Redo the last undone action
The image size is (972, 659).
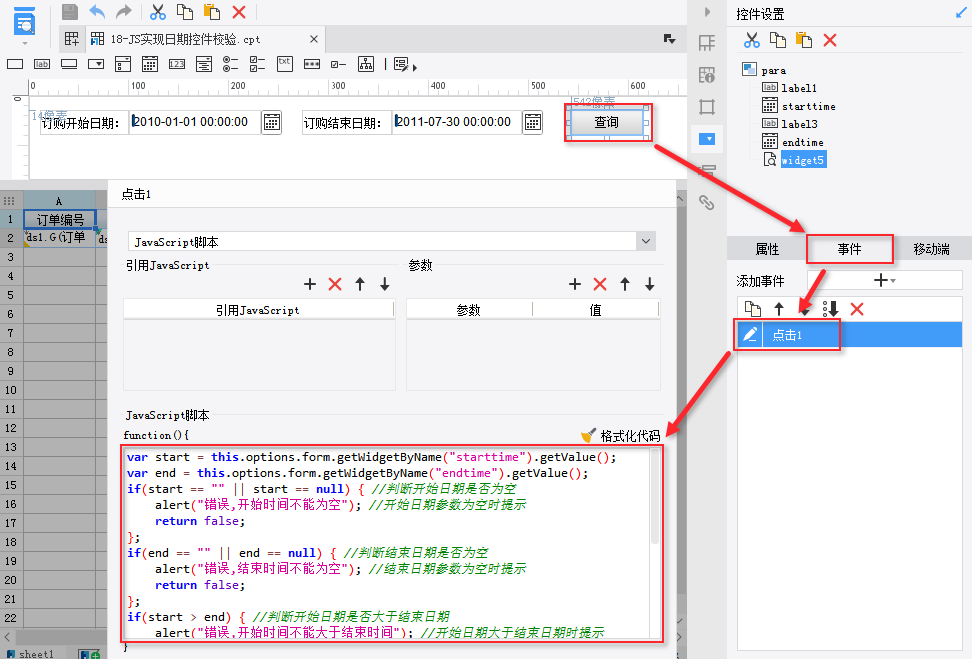pyautogui.click(x=124, y=12)
